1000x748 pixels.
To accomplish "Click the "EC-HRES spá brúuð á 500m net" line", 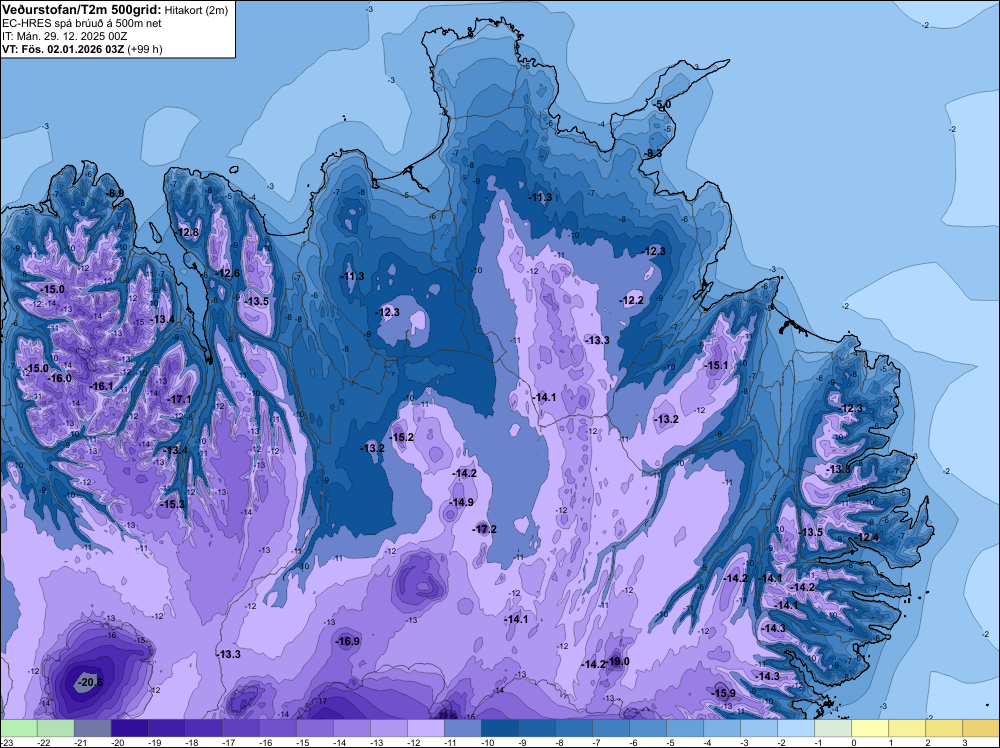I will [82, 23].
